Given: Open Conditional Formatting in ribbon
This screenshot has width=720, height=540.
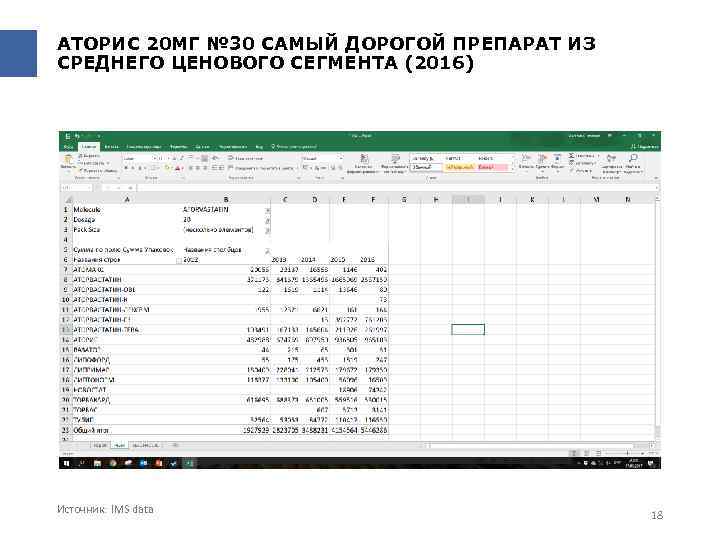Looking at the screenshot, I should 364,163.
